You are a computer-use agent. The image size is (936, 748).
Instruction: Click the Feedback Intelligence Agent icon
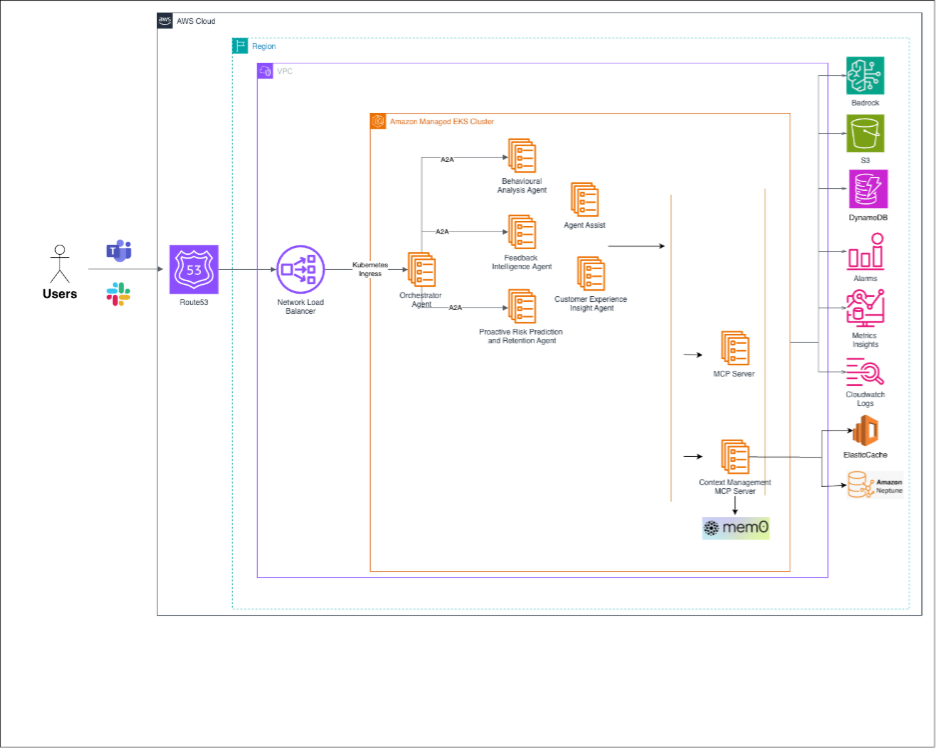pyautogui.click(x=521, y=233)
